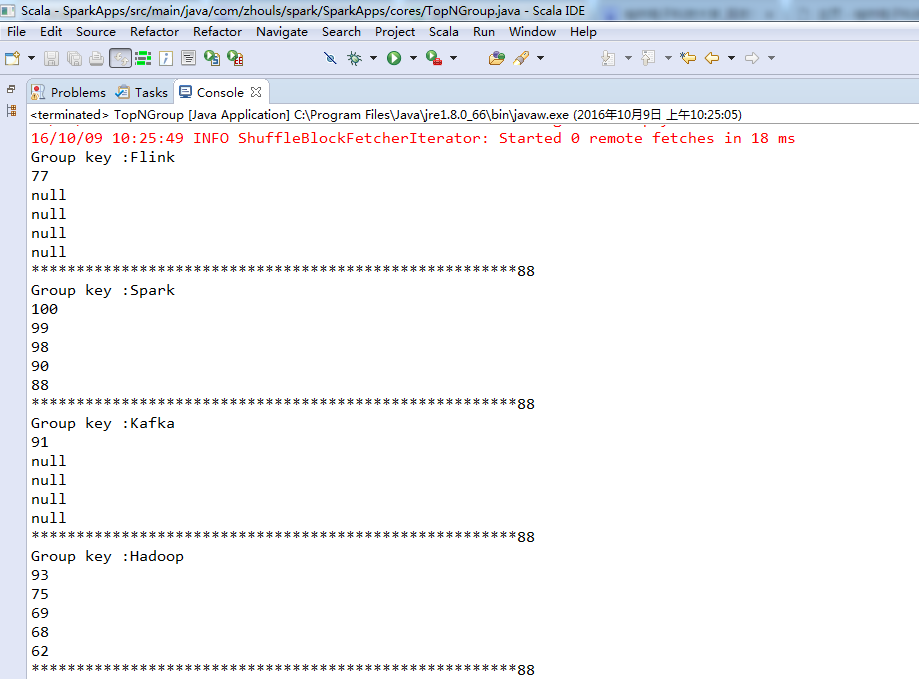Click the text cursor page toolbar icon

coord(166,58)
